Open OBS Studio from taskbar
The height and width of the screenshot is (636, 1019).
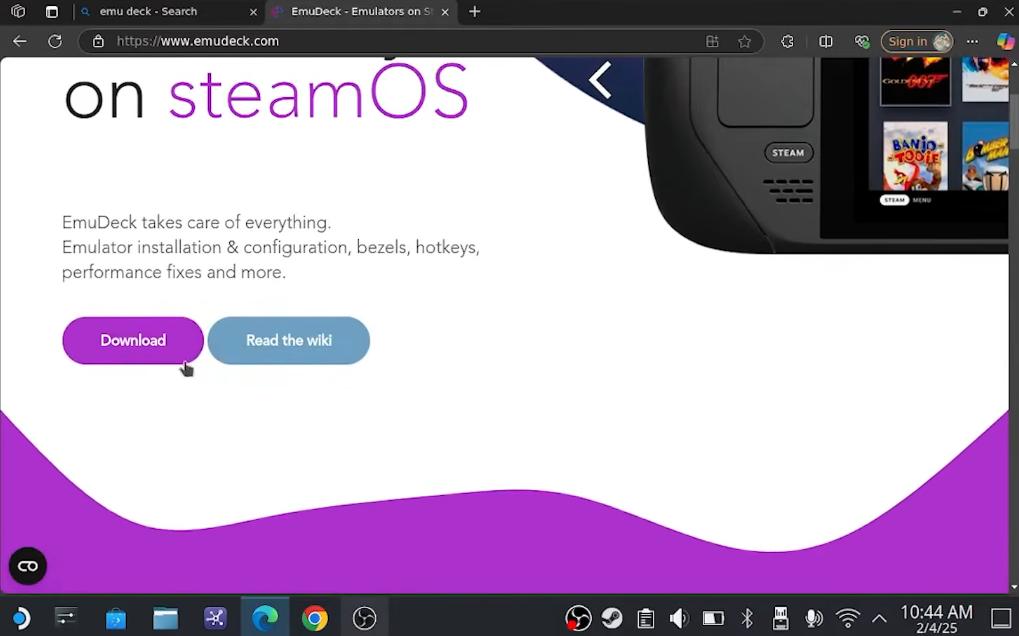[365, 618]
